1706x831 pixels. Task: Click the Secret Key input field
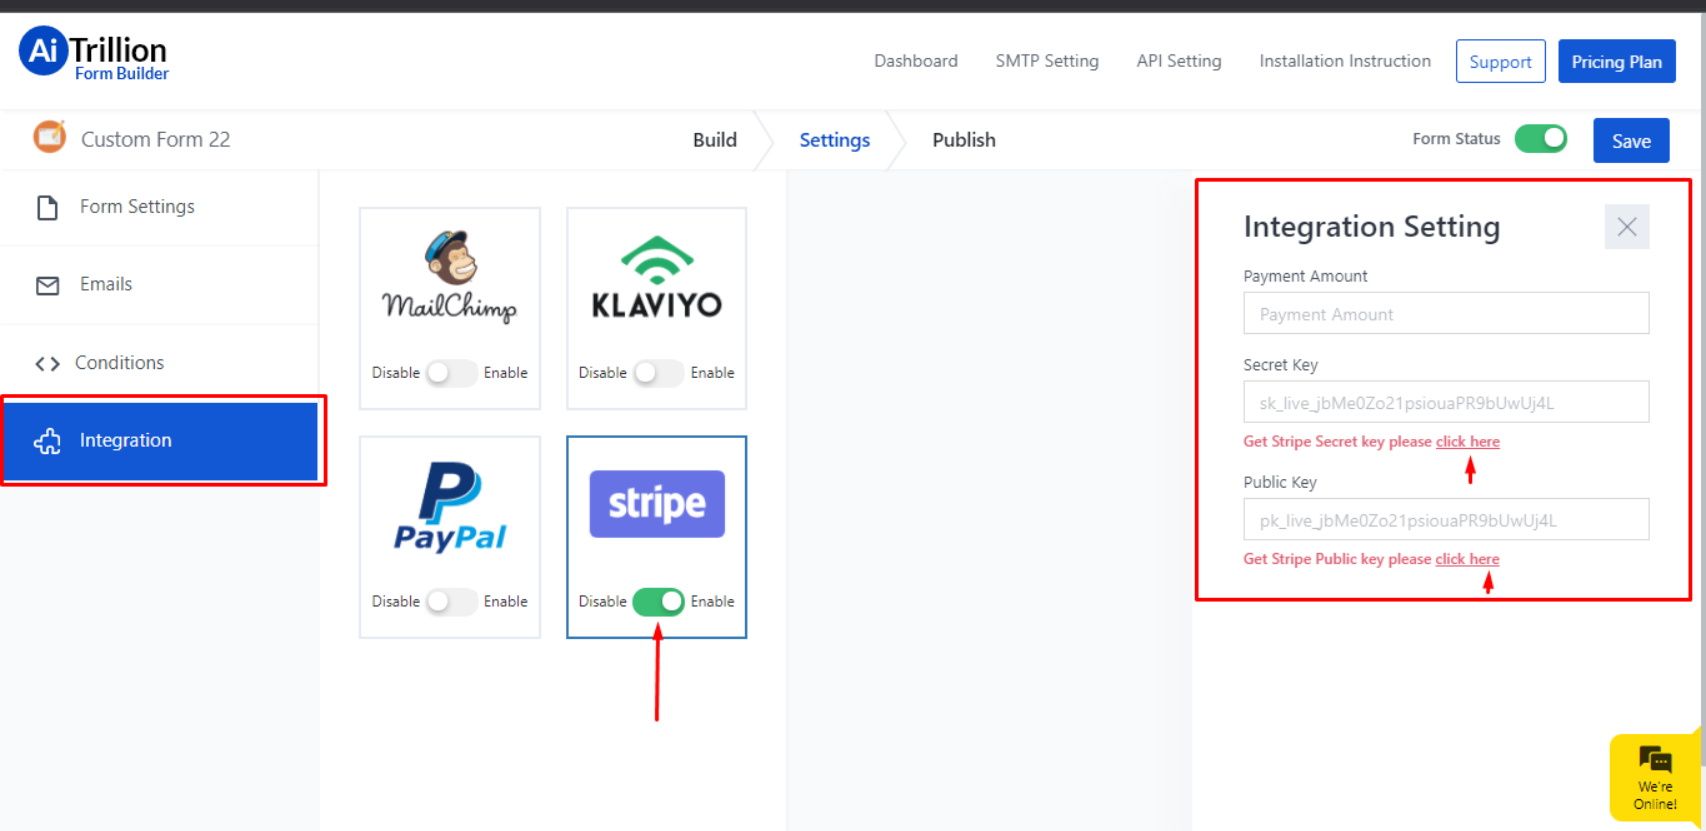point(1446,403)
